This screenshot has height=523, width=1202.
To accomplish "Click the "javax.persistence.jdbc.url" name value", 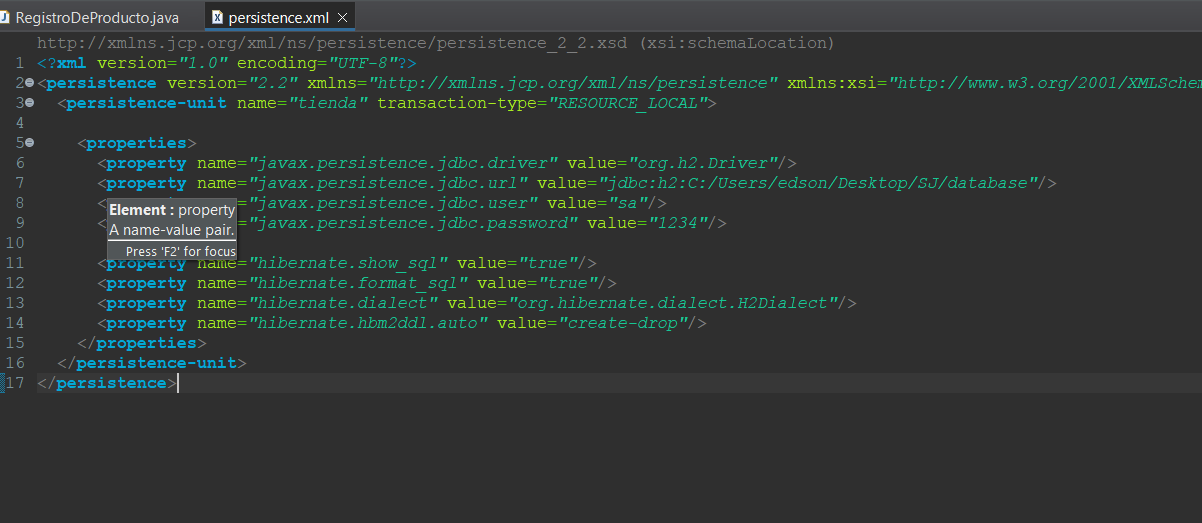I will pos(388,183).
